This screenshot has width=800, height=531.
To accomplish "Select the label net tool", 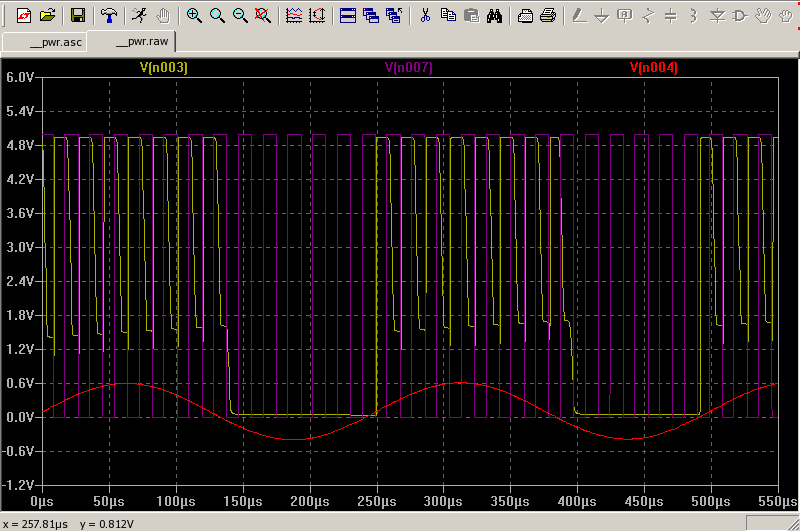I will tap(625, 15).
